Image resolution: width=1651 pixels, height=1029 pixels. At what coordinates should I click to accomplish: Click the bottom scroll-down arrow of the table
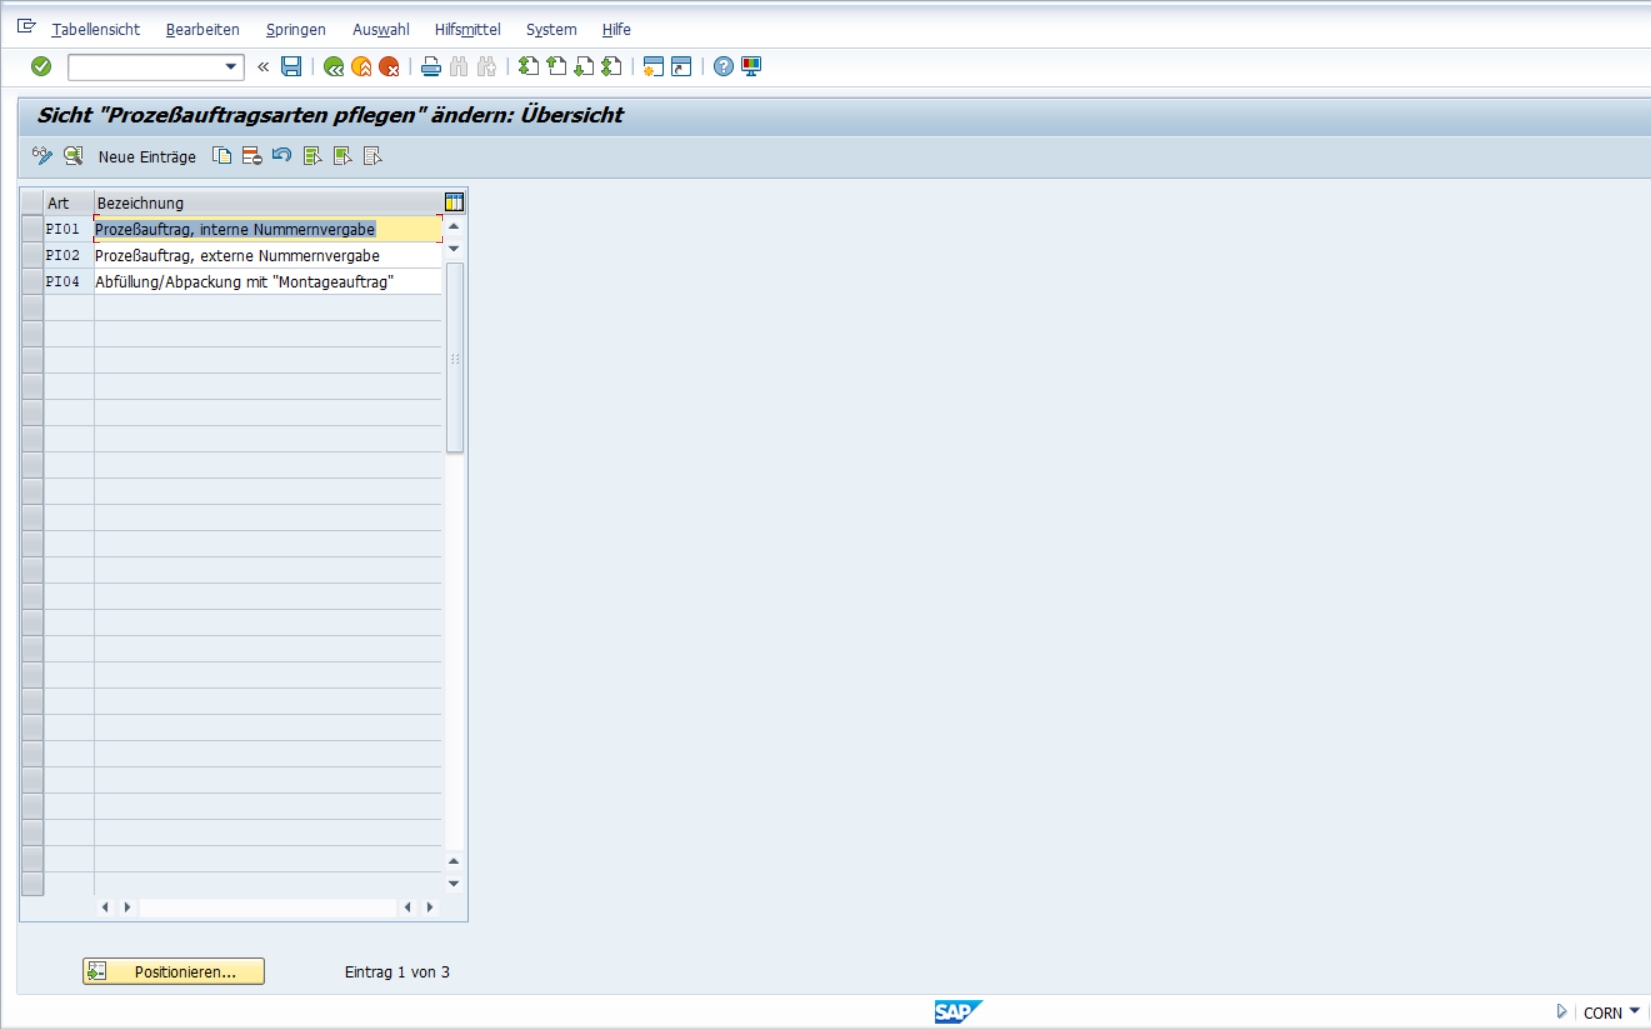click(x=454, y=884)
